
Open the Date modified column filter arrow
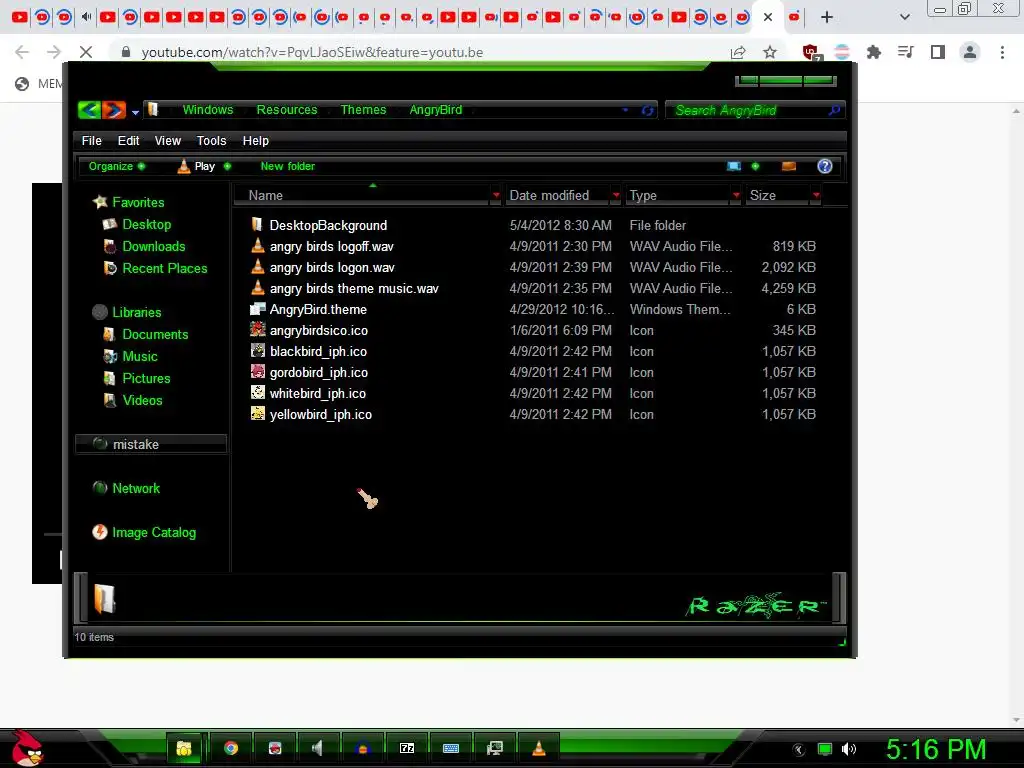(616, 195)
